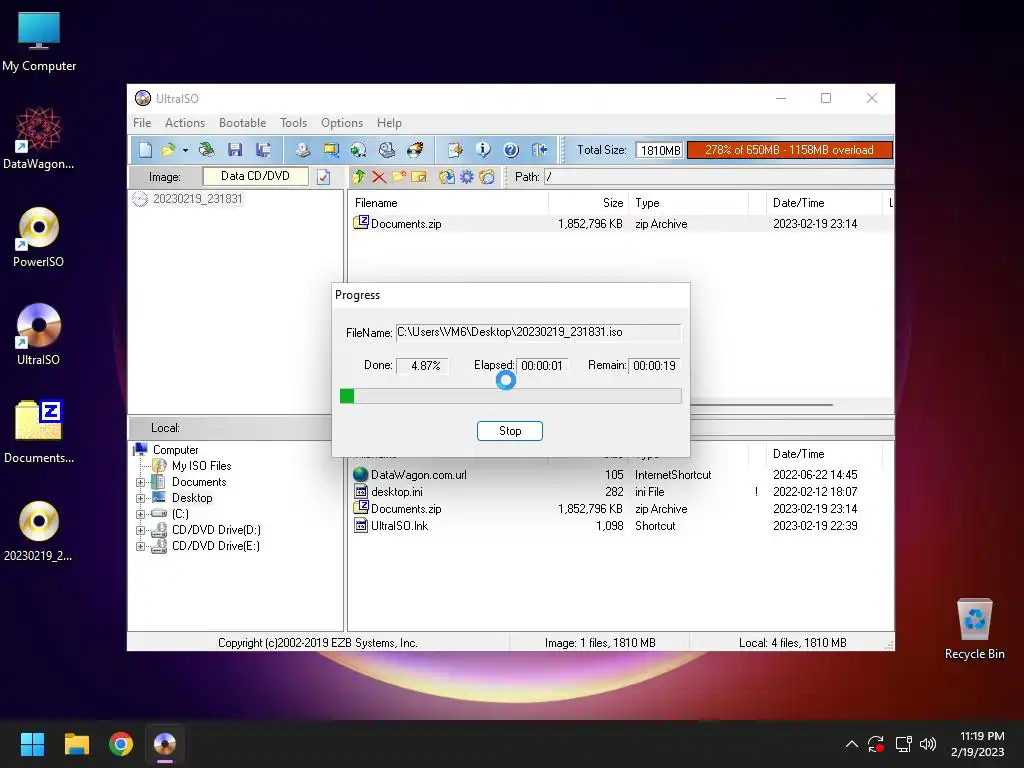Click the Save As double-floppy icon

tap(263, 150)
